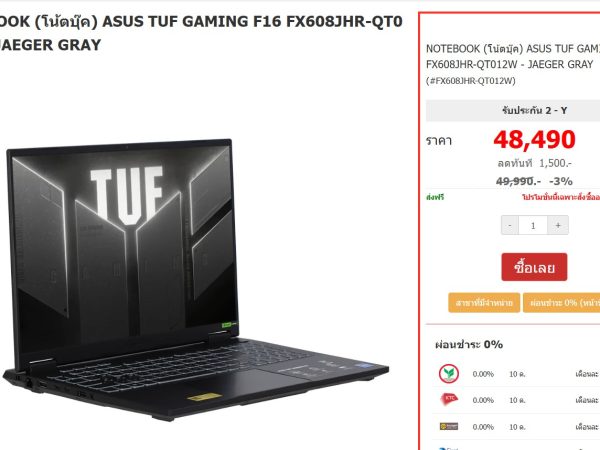Click the green ส่งฟรี free shipping label
The height and width of the screenshot is (450, 600).
[435, 197]
